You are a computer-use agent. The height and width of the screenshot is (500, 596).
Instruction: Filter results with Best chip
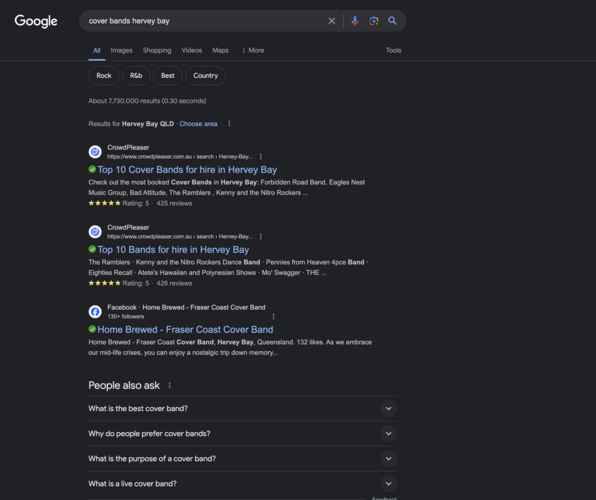168,76
